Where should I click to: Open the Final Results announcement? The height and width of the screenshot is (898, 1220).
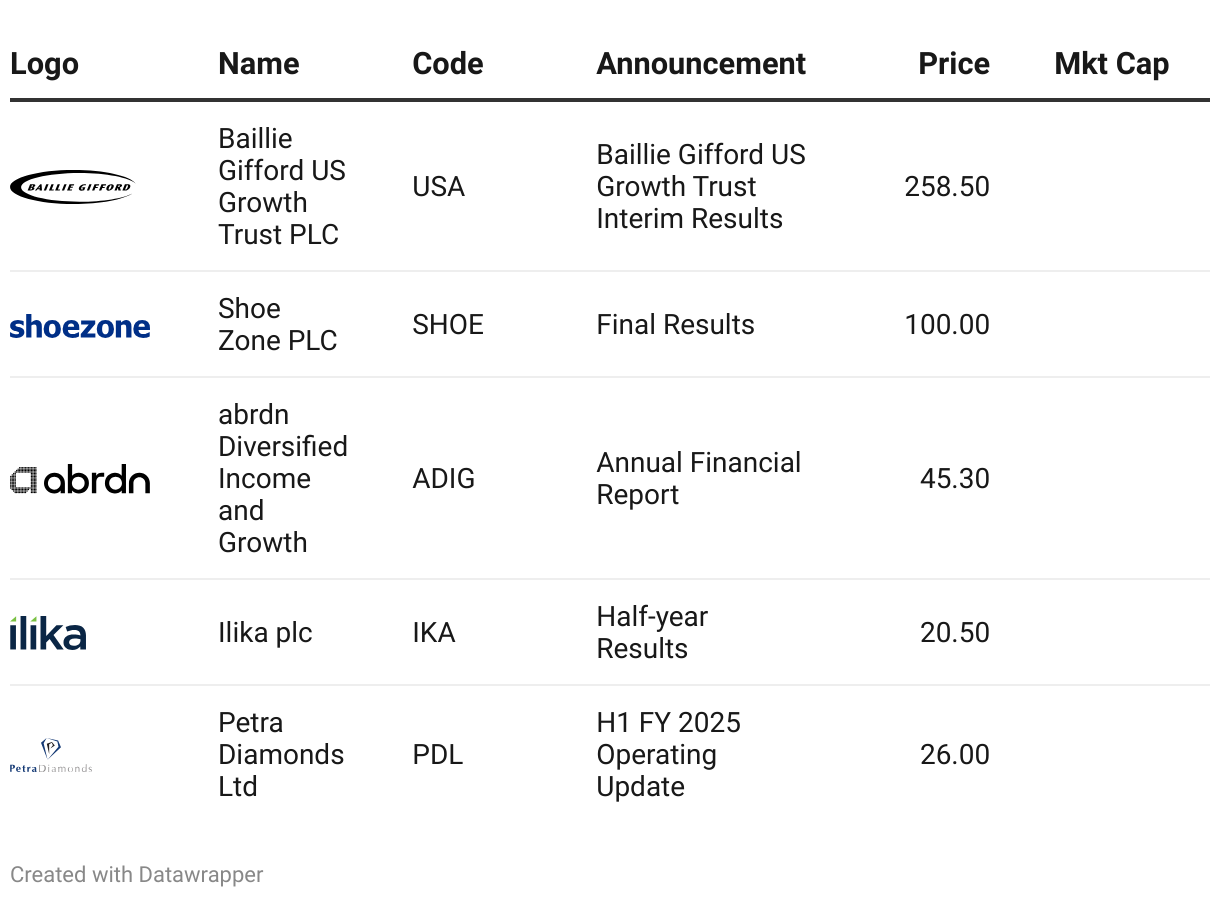(675, 325)
